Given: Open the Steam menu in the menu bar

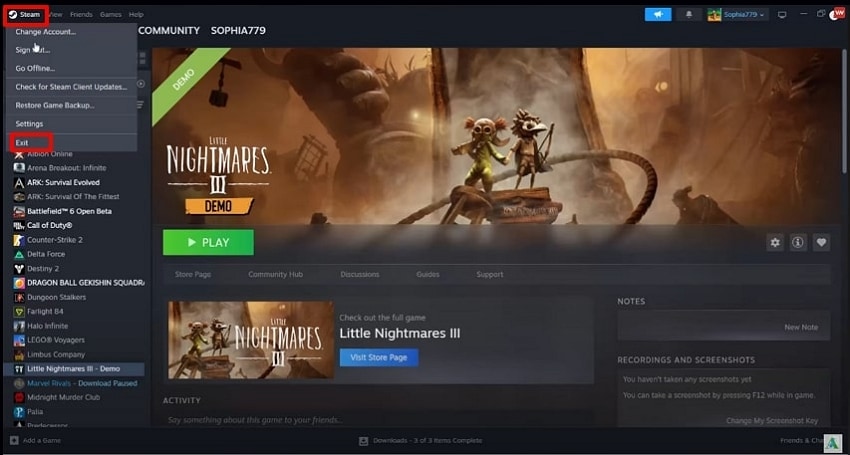Looking at the screenshot, I should pos(25,15).
